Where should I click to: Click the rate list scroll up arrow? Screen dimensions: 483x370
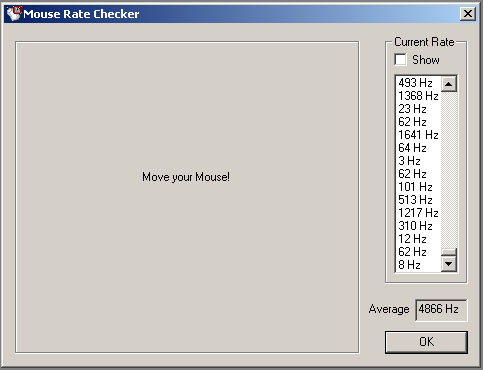(449, 84)
